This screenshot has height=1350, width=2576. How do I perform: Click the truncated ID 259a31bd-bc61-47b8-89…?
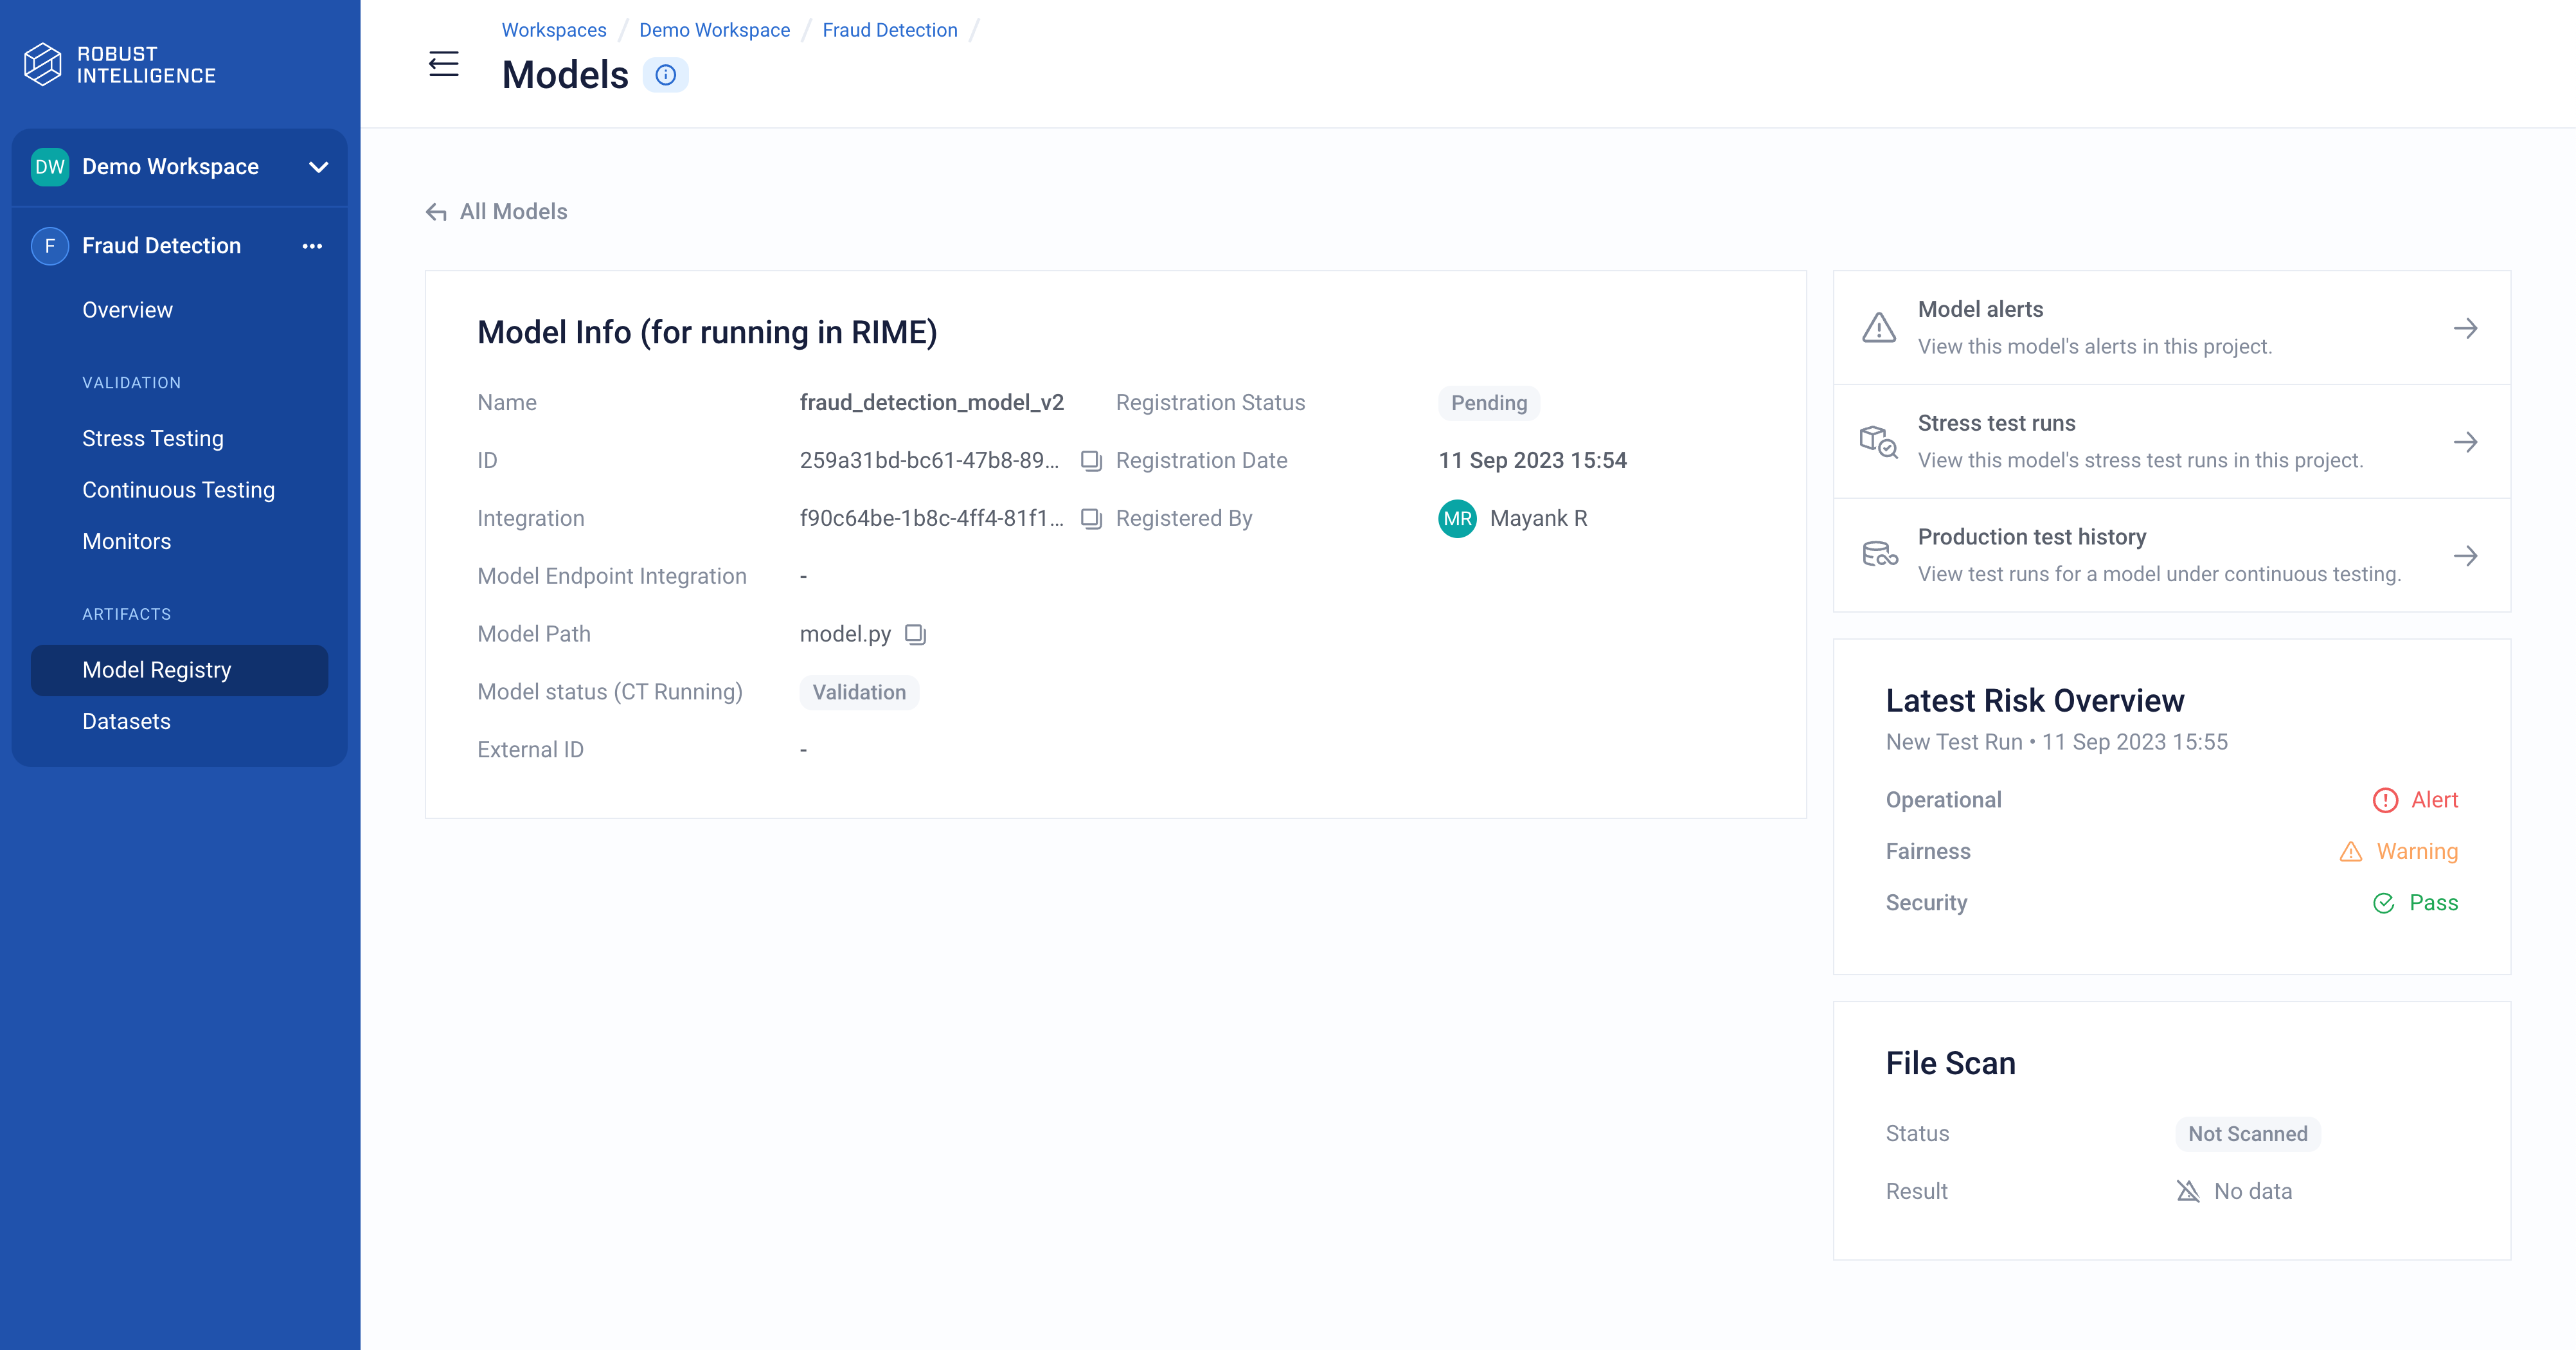tap(929, 461)
